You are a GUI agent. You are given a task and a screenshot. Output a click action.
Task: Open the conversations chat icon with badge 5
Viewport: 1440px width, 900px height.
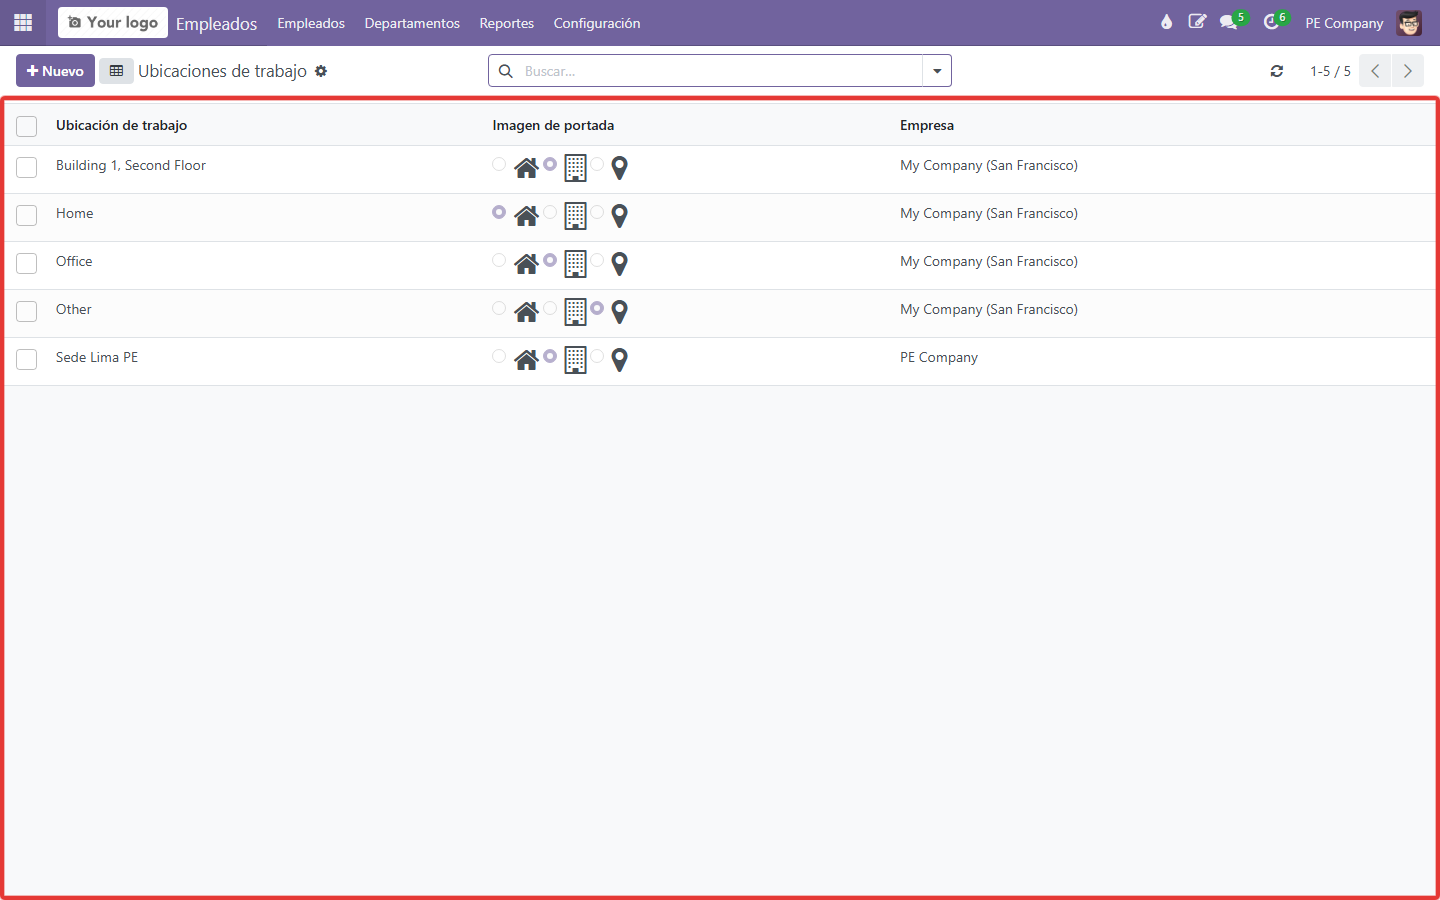tap(1231, 22)
